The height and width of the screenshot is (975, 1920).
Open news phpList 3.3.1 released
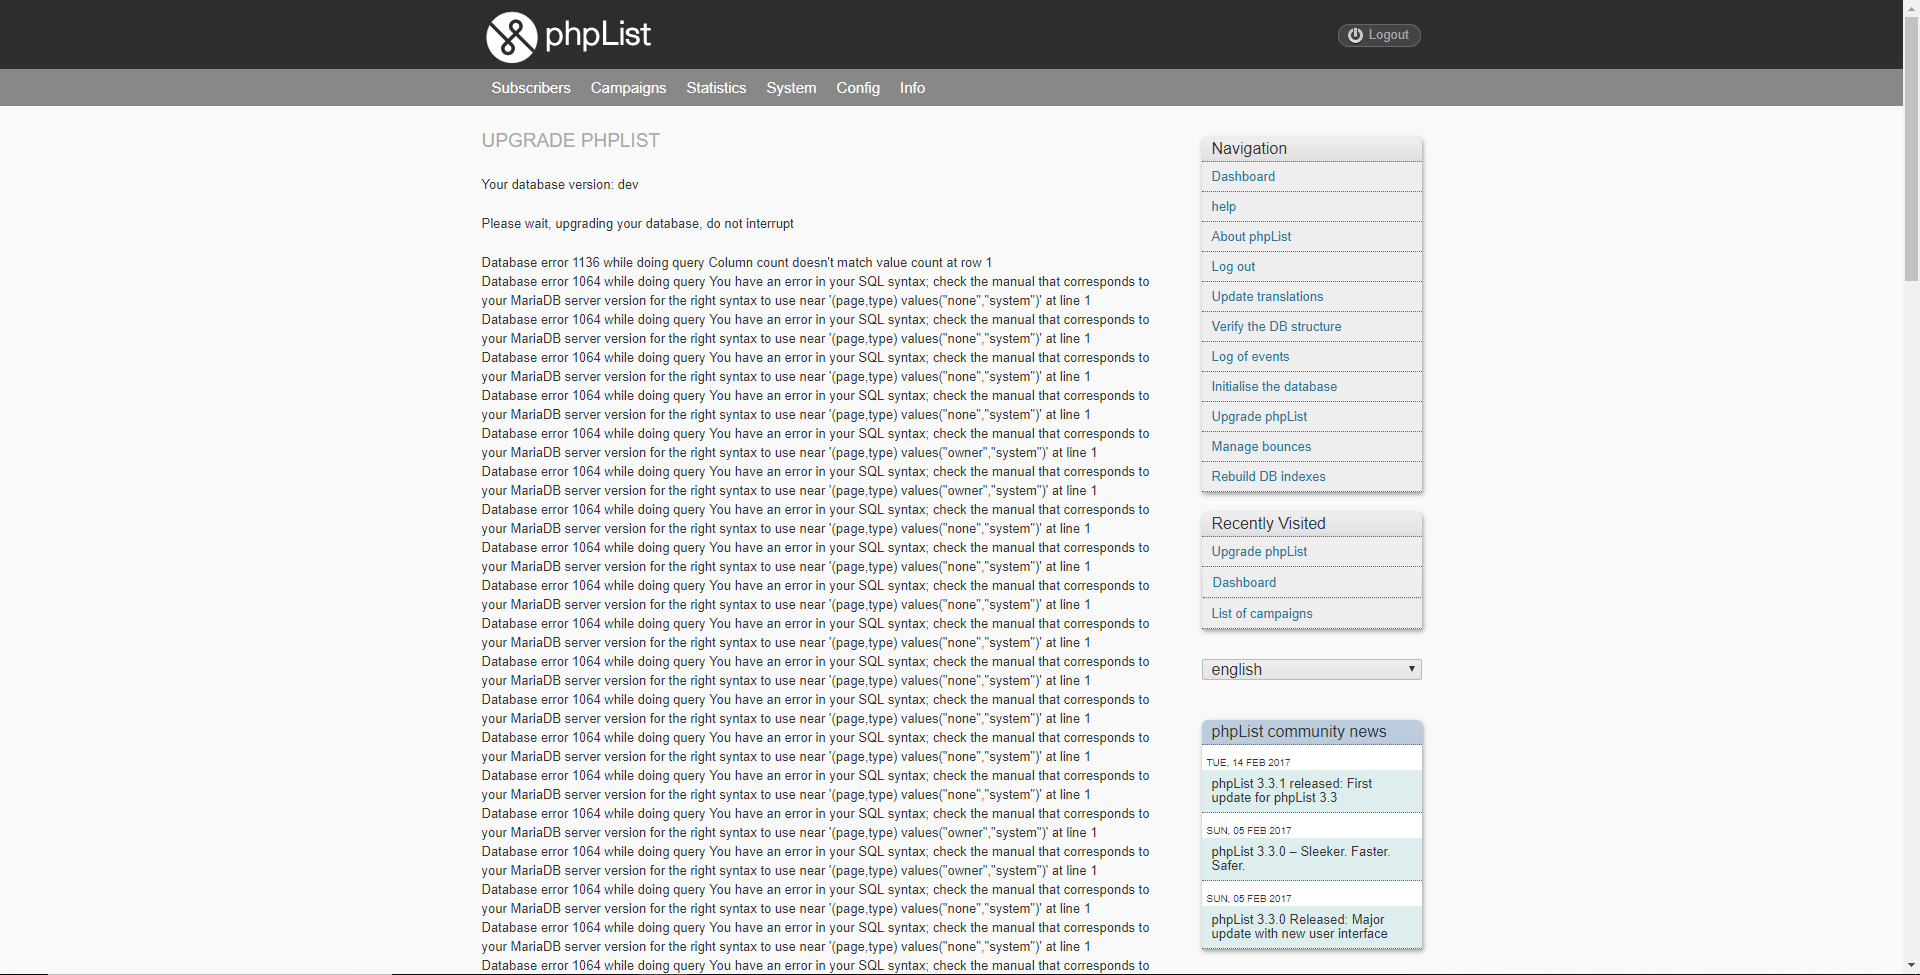coord(1311,791)
